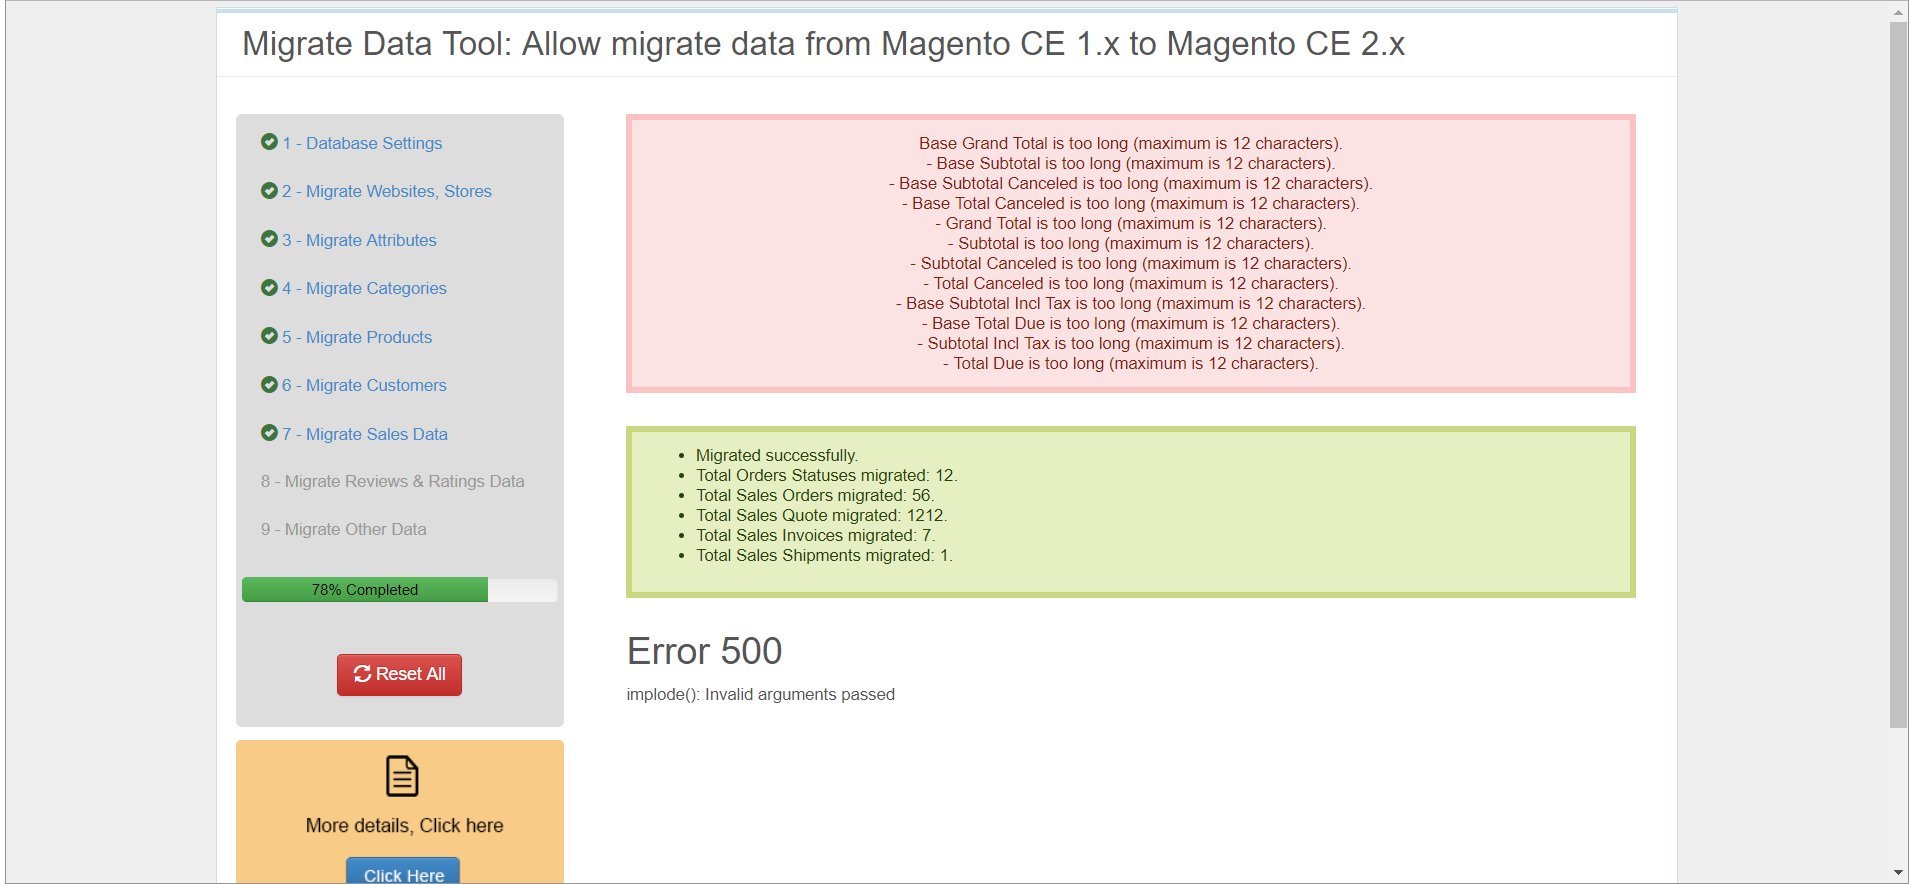Open step 5 - Migrate Products
This screenshot has width=1909, height=884.
357,337
